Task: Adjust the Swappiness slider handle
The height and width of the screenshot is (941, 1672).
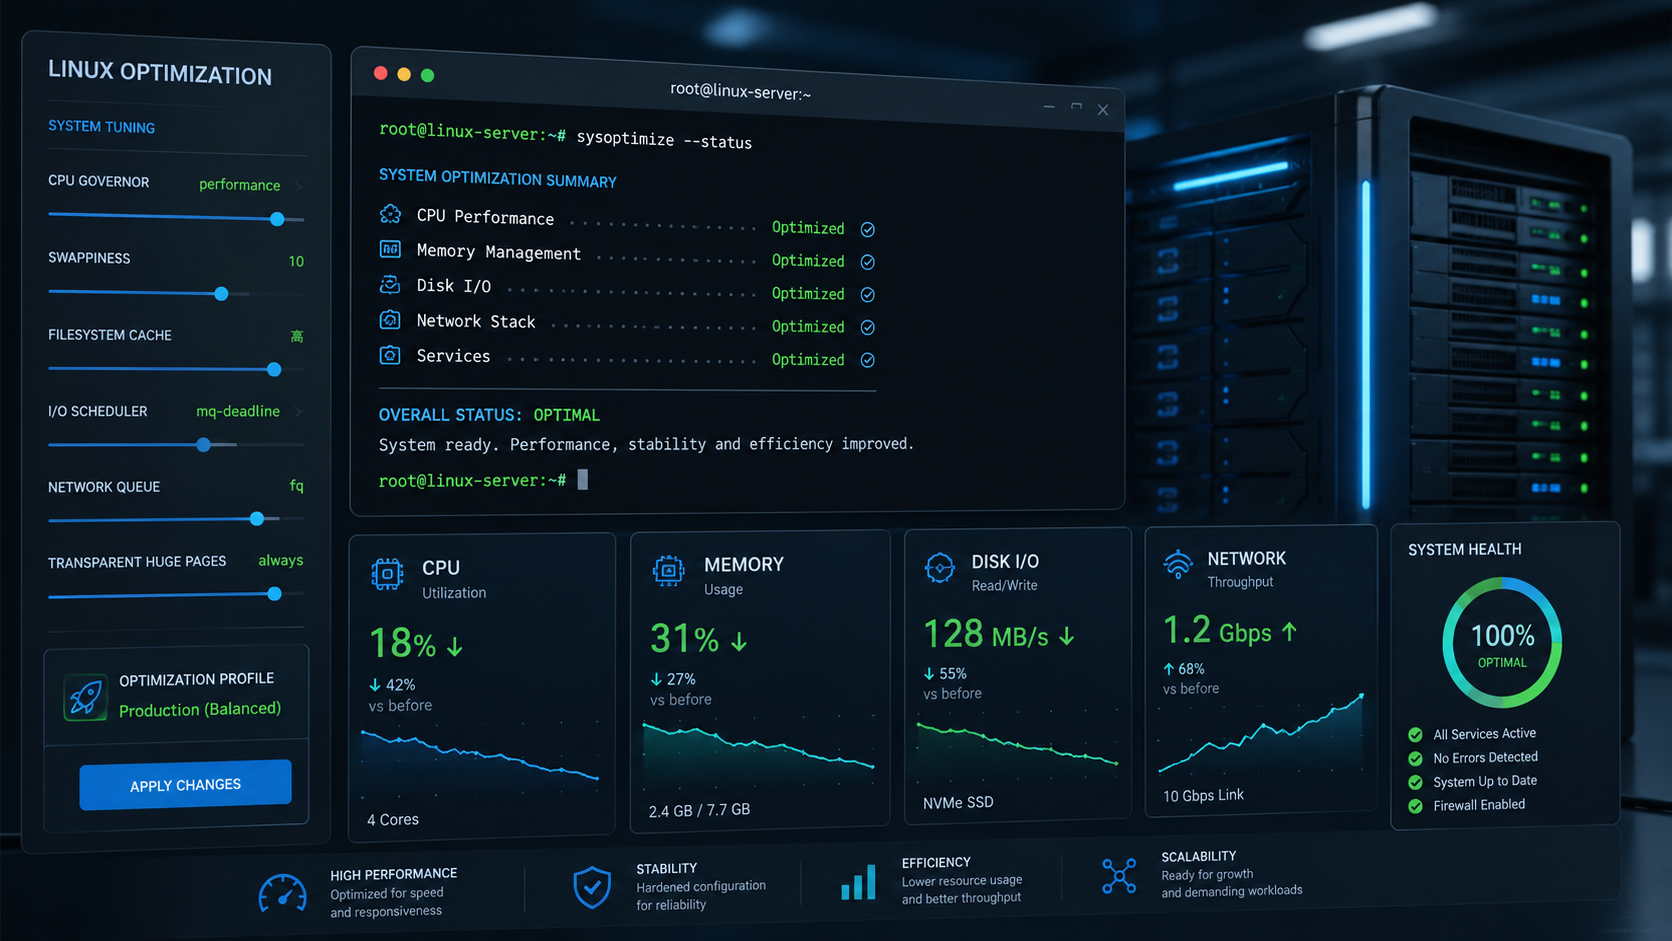Action: [221, 294]
